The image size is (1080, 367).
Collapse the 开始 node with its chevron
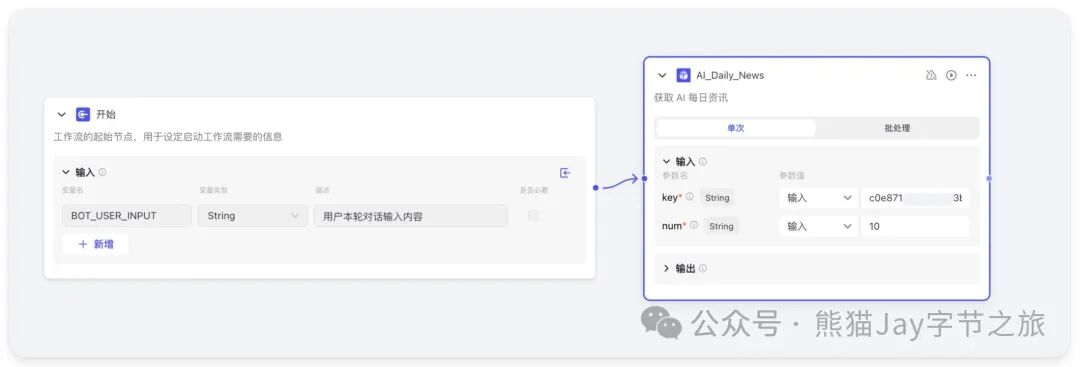[x=62, y=115]
